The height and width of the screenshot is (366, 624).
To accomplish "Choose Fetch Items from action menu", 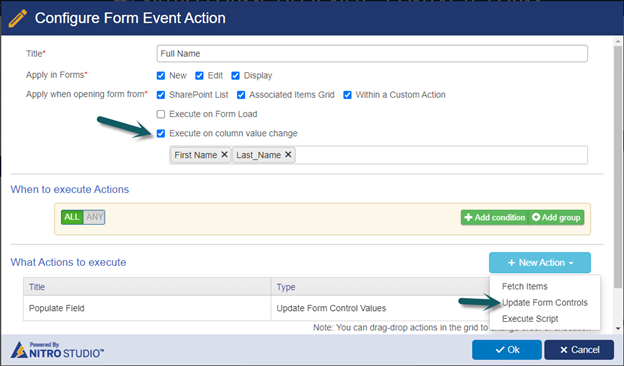I will pyautogui.click(x=525, y=286).
